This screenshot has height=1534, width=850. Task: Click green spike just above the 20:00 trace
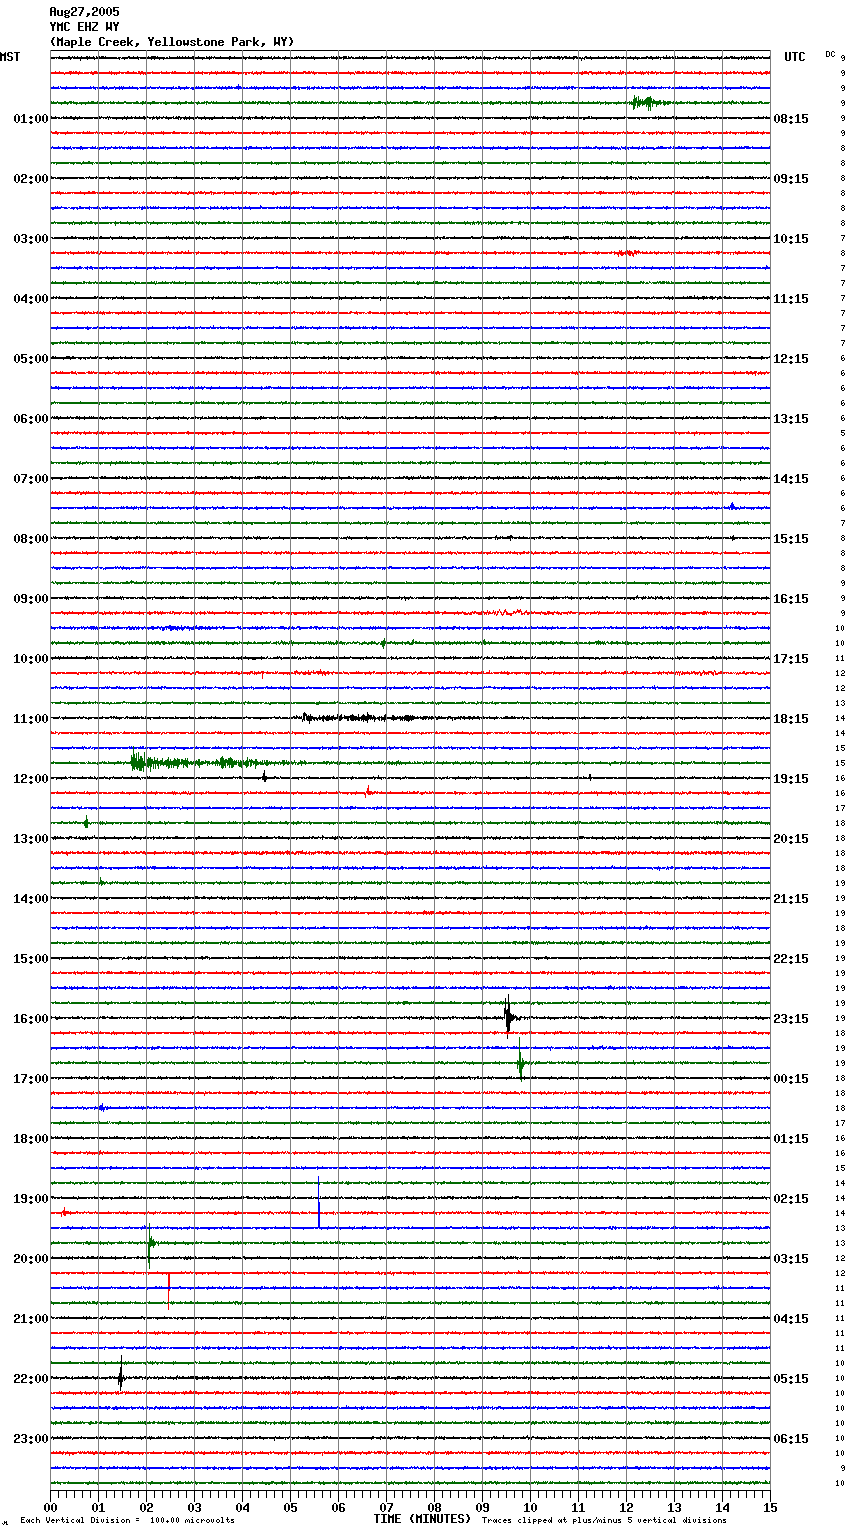pos(150,1245)
